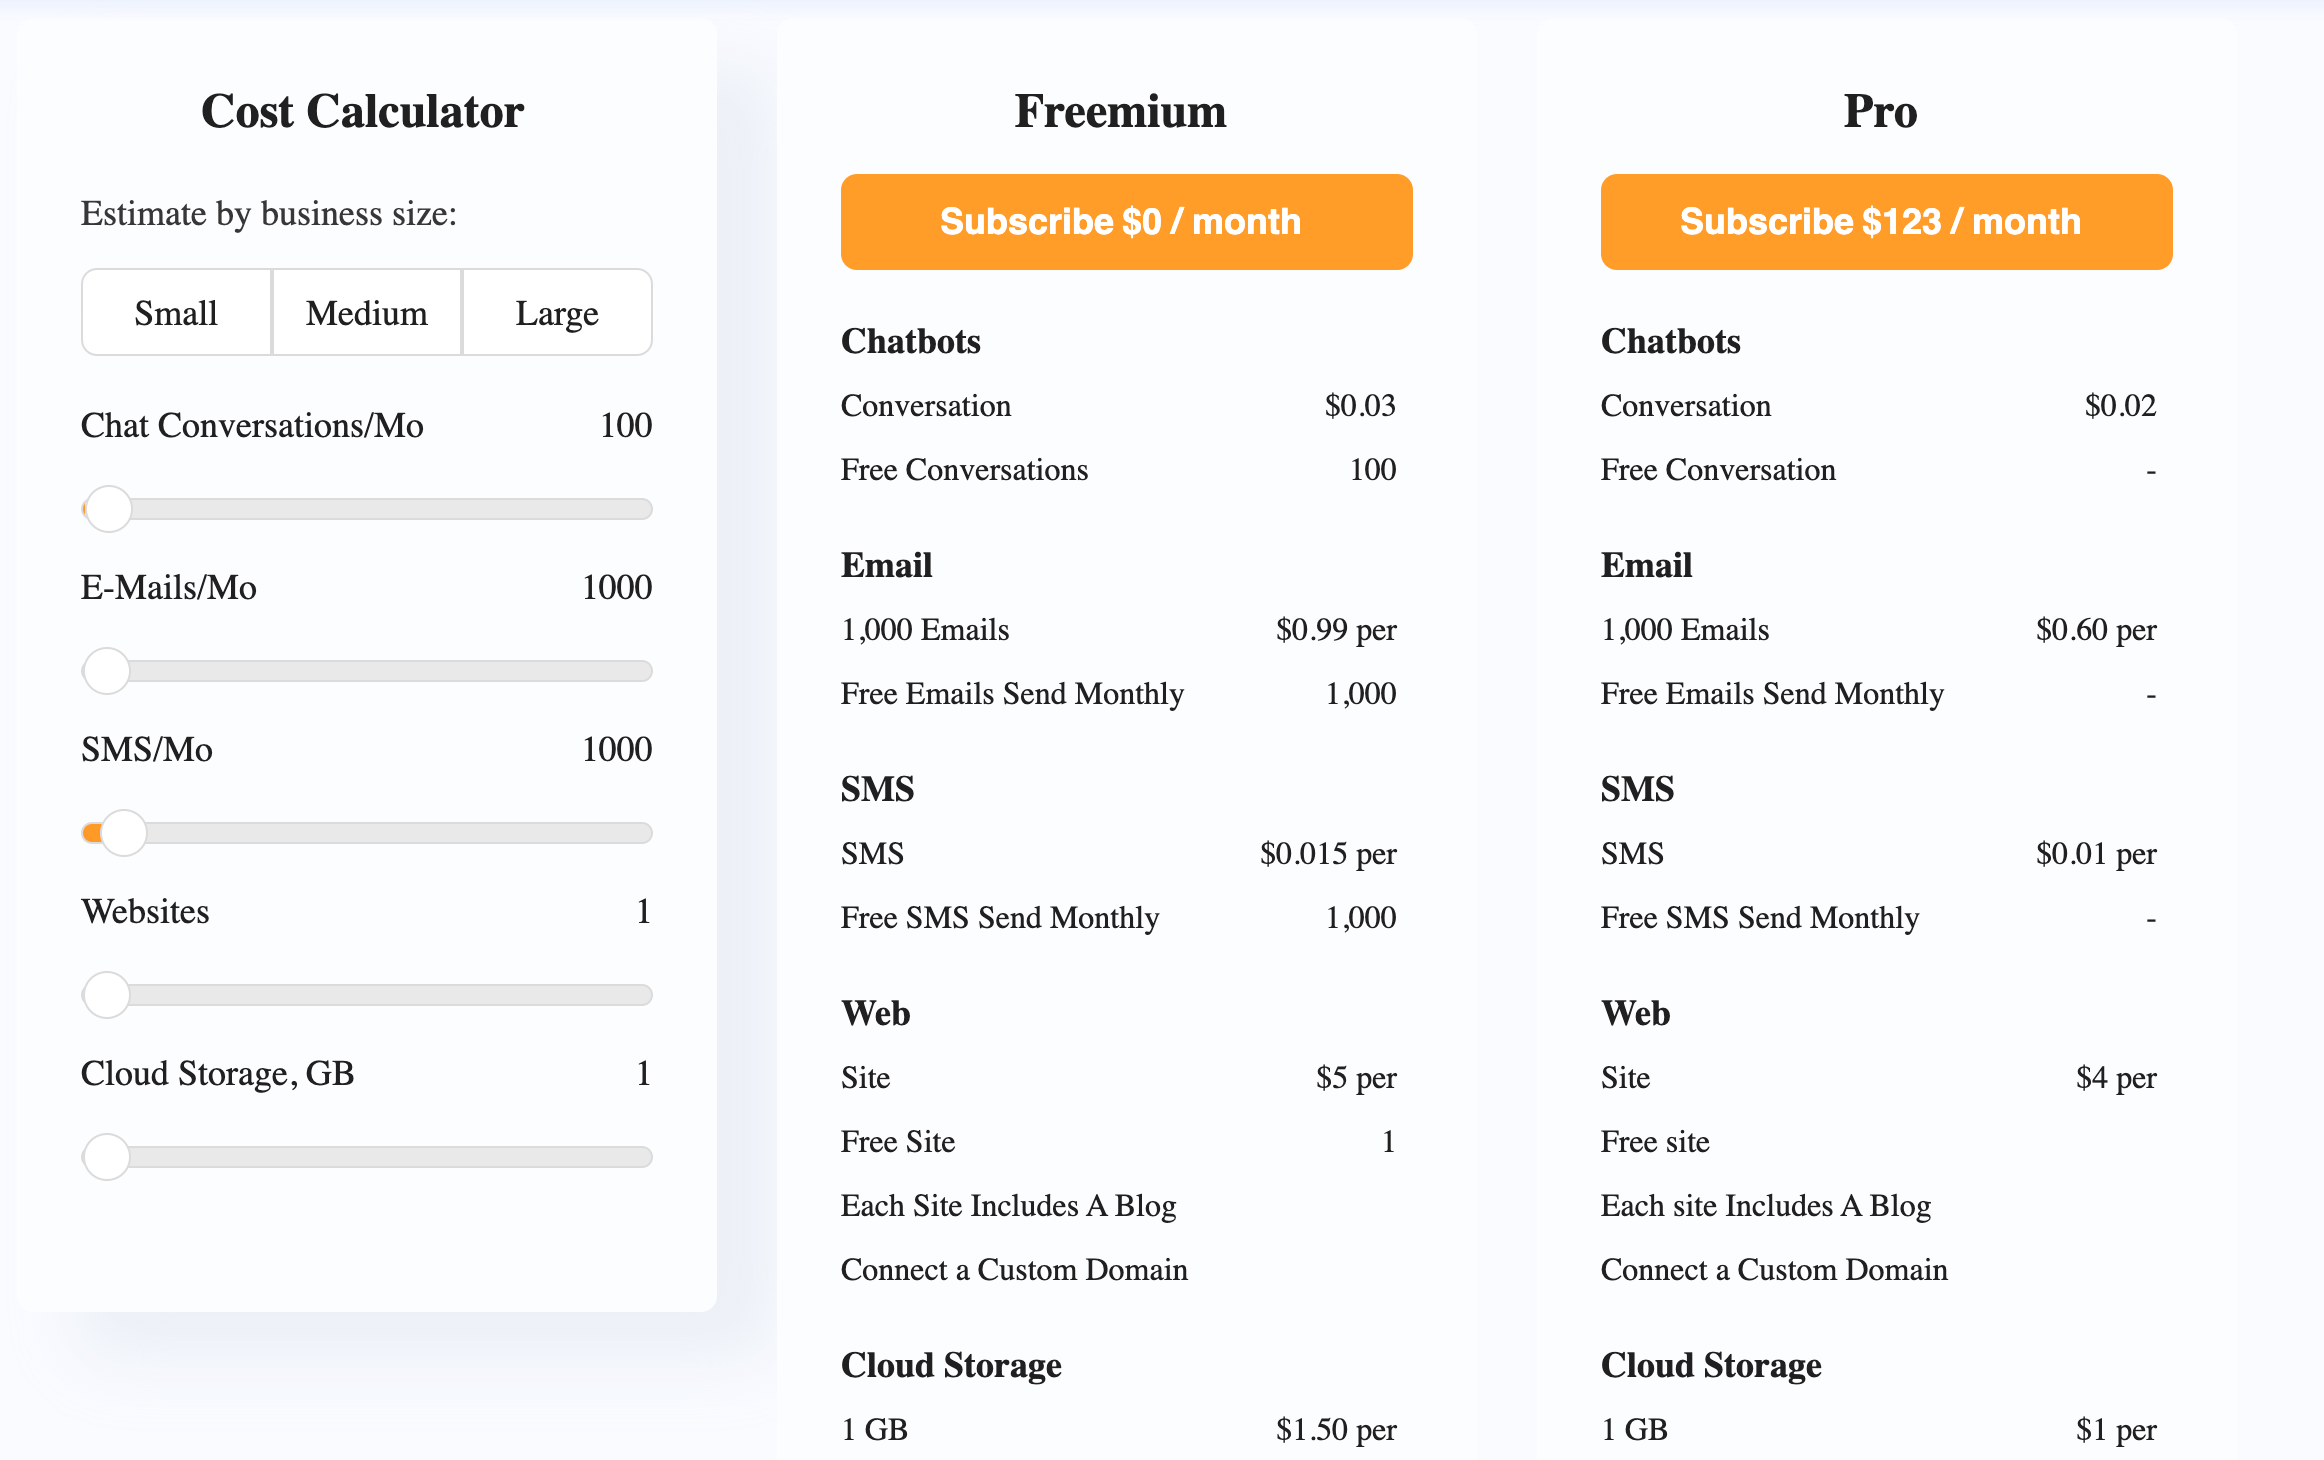Click the E-Mails/Mo slider handle
The width and height of the screenshot is (2324, 1460).
point(106,671)
